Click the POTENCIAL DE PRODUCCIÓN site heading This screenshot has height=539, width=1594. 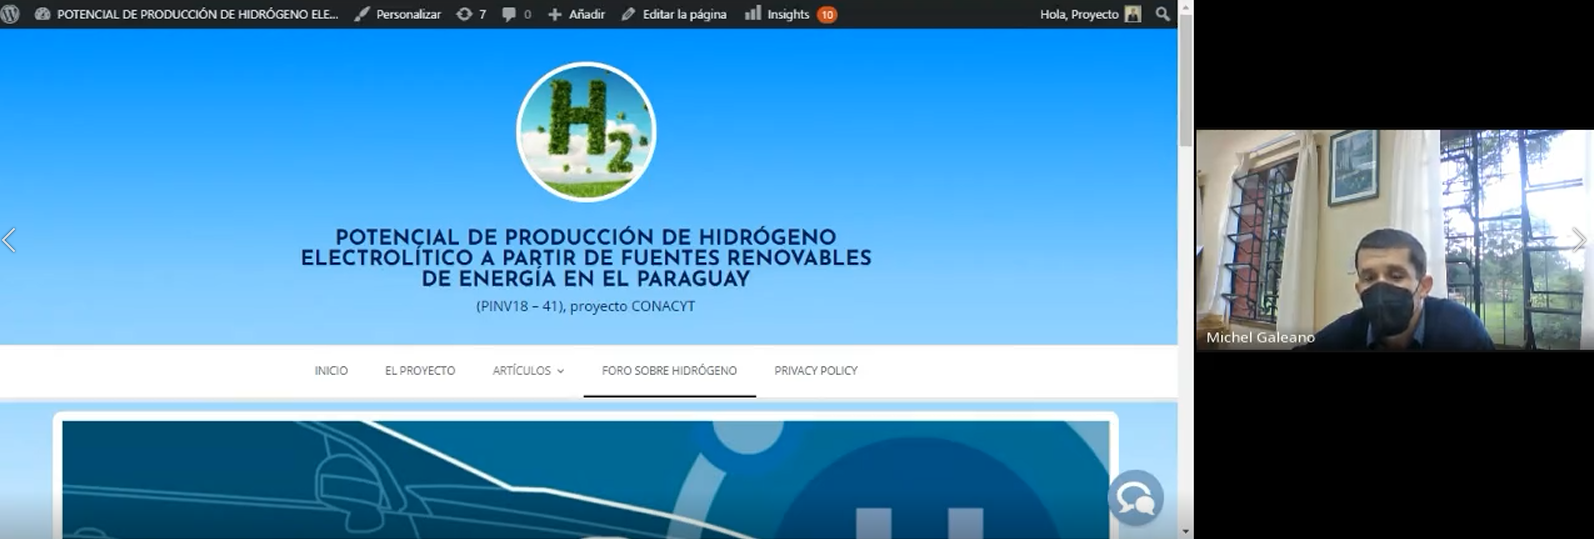click(586, 258)
